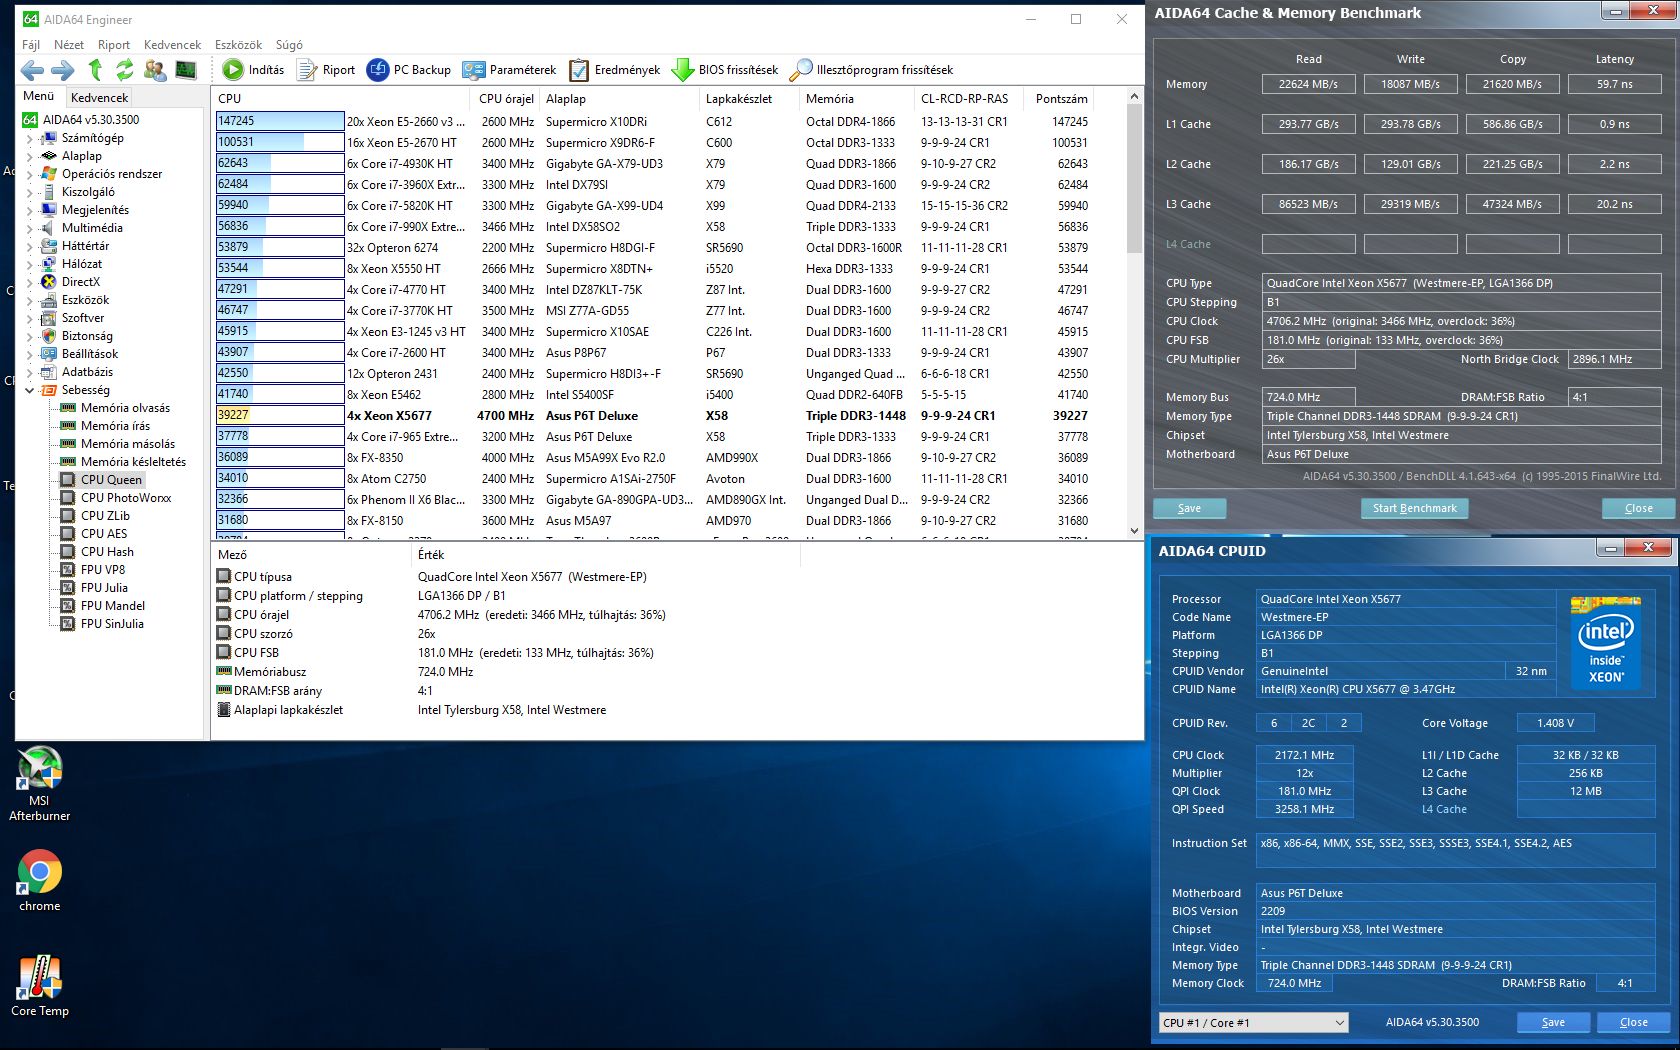The image size is (1680, 1050).
Task: Open the Riport menu
Action: 114,45
